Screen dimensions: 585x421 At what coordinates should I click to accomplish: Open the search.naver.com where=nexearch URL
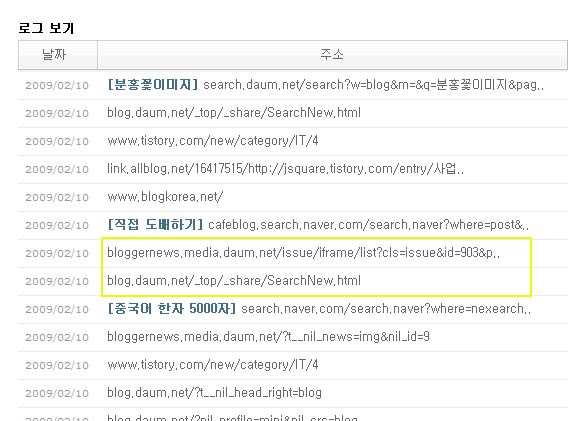pyautogui.click(x=386, y=309)
